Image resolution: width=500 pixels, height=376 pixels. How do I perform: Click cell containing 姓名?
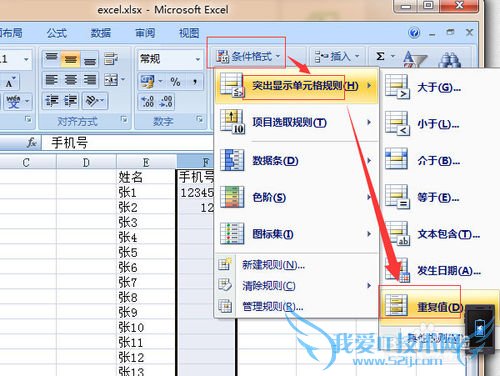point(146,177)
